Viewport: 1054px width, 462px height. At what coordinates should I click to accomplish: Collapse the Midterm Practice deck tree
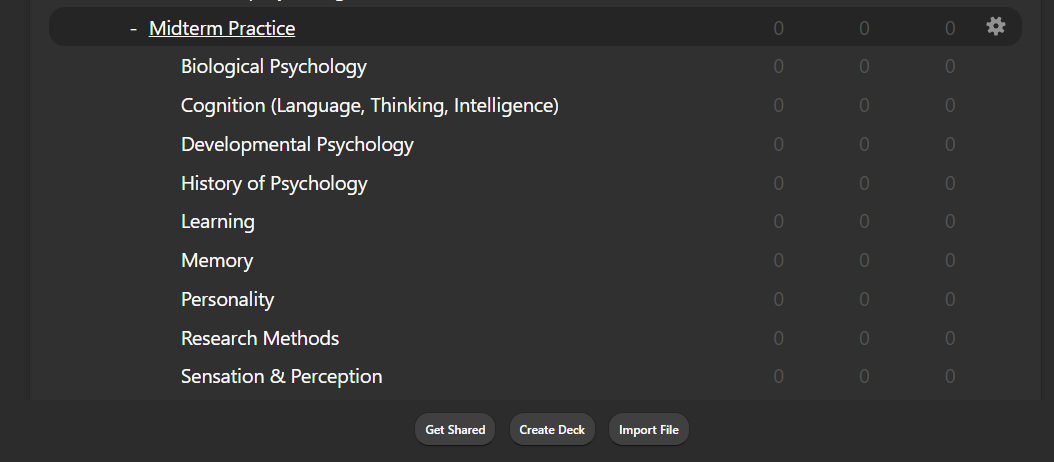pyautogui.click(x=134, y=28)
